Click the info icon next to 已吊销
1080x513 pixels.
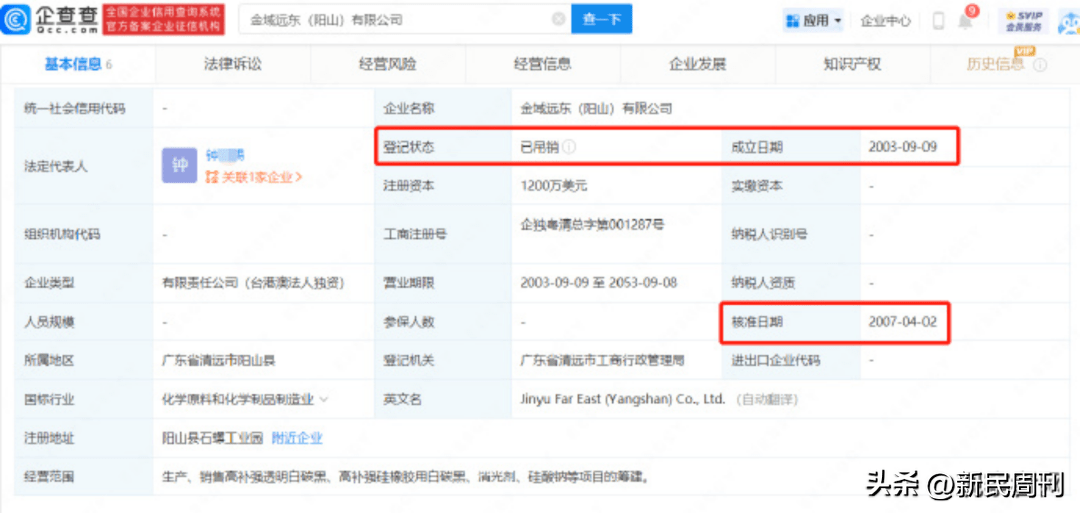(x=570, y=147)
